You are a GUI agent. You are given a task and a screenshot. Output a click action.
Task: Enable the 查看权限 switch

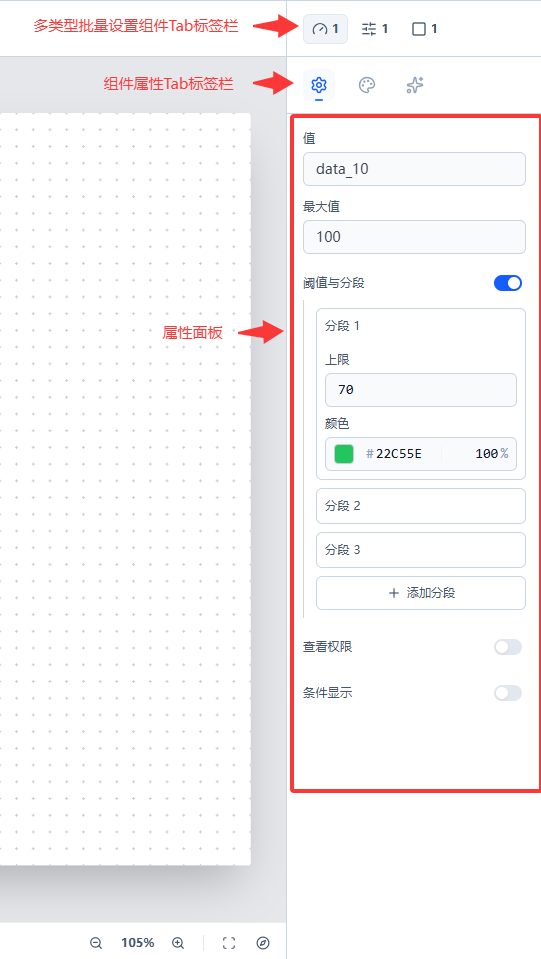[508, 647]
